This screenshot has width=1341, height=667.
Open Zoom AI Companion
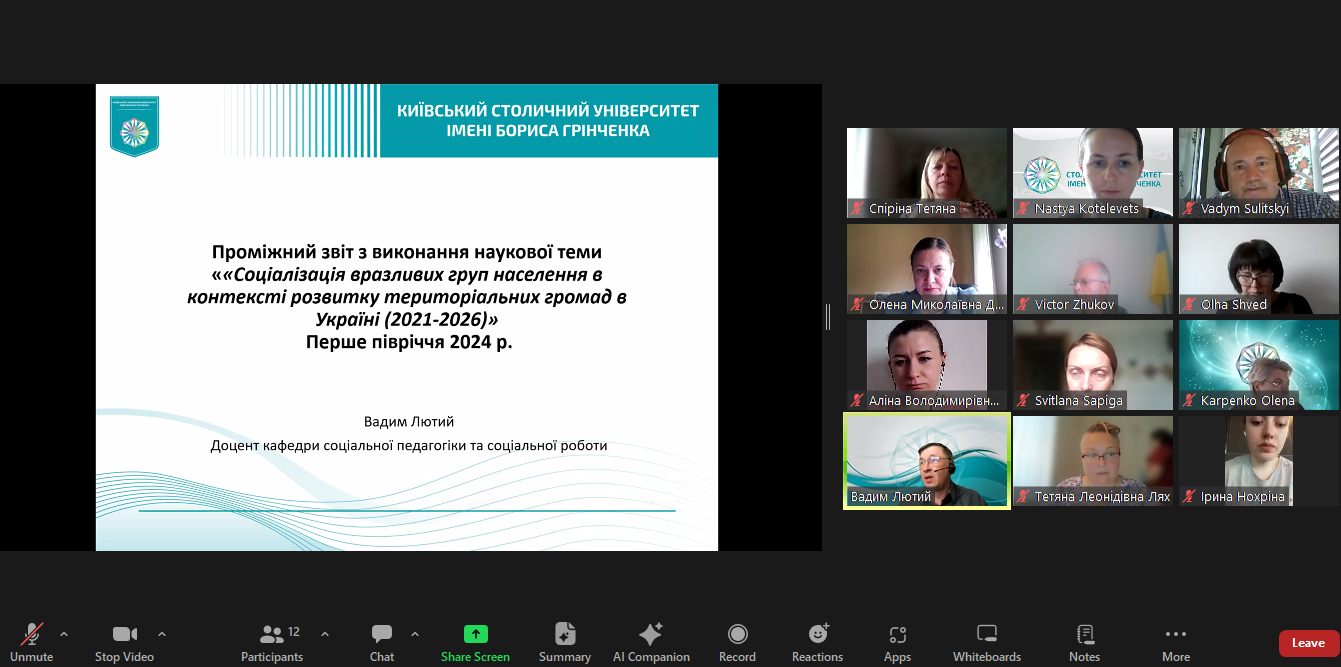[651, 641]
